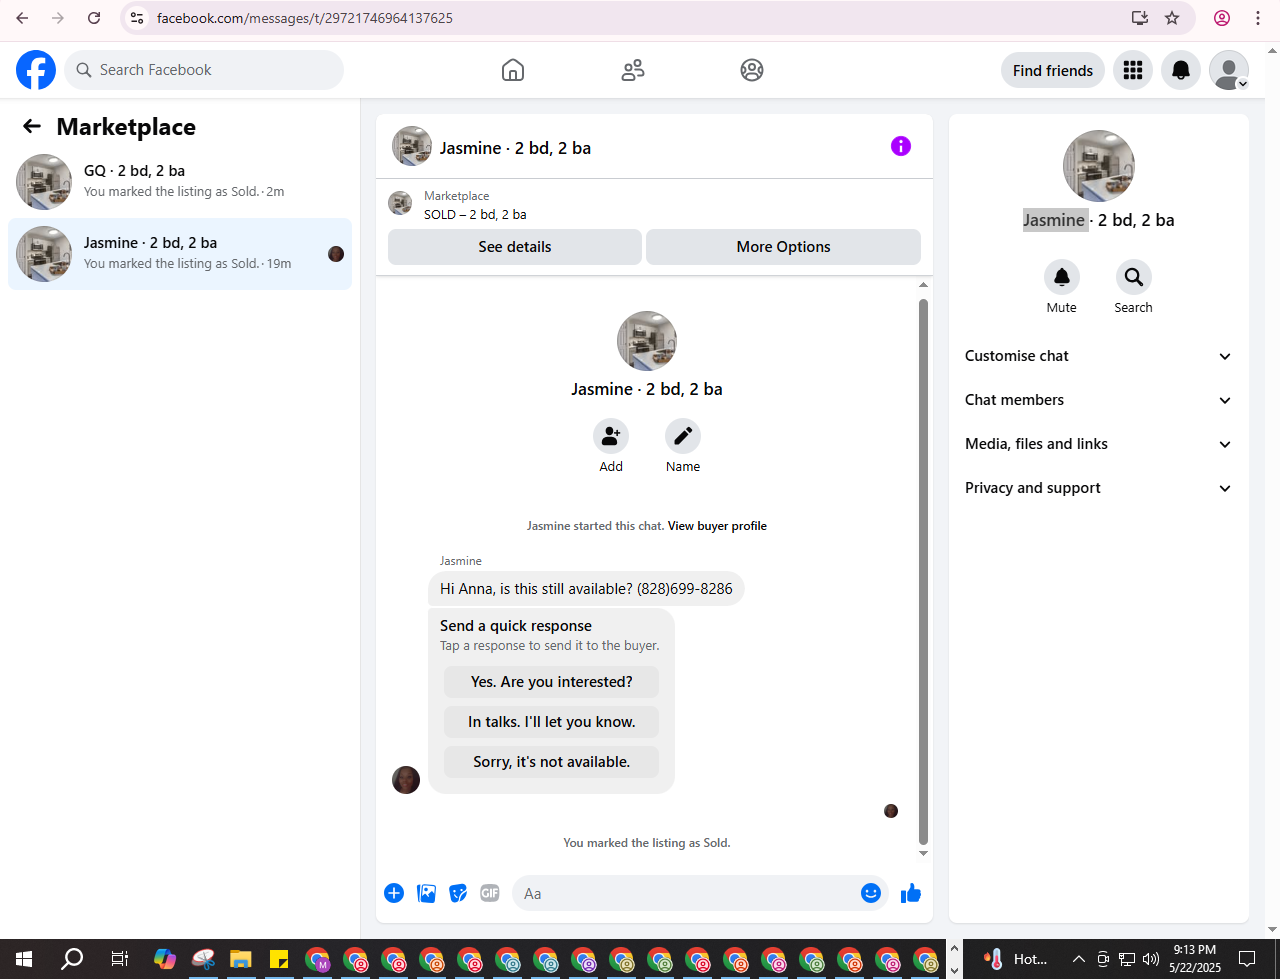1280x979 pixels.
Task: Open the Groups icon in top navigation
Action: point(752,70)
